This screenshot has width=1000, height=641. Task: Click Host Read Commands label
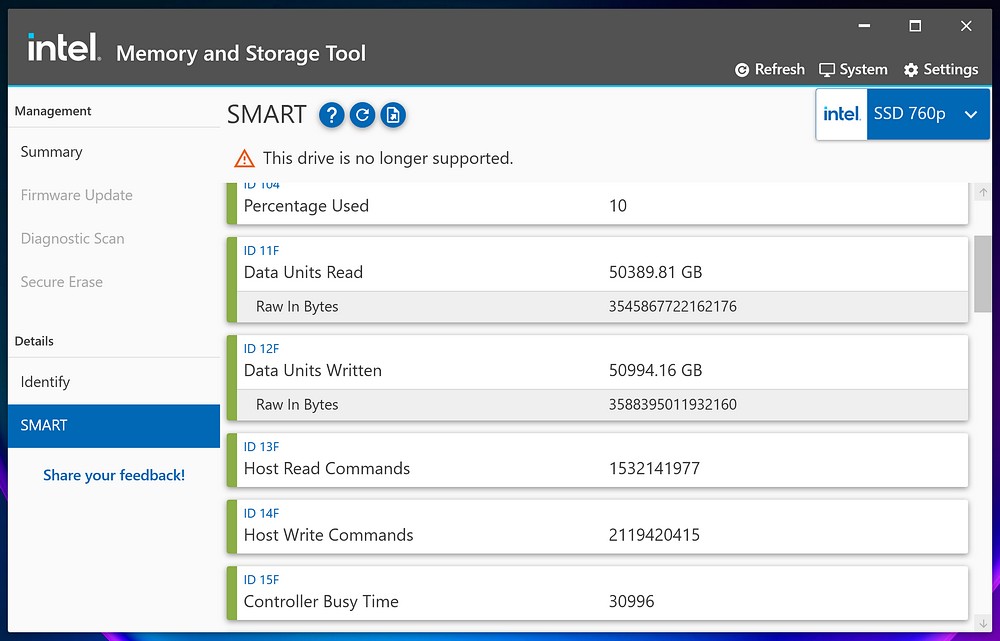(x=327, y=469)
